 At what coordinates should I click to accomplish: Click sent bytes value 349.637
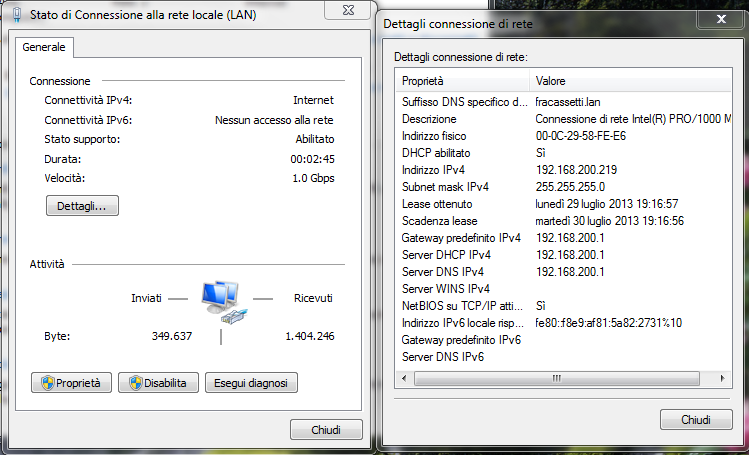(x=172, y=336)
